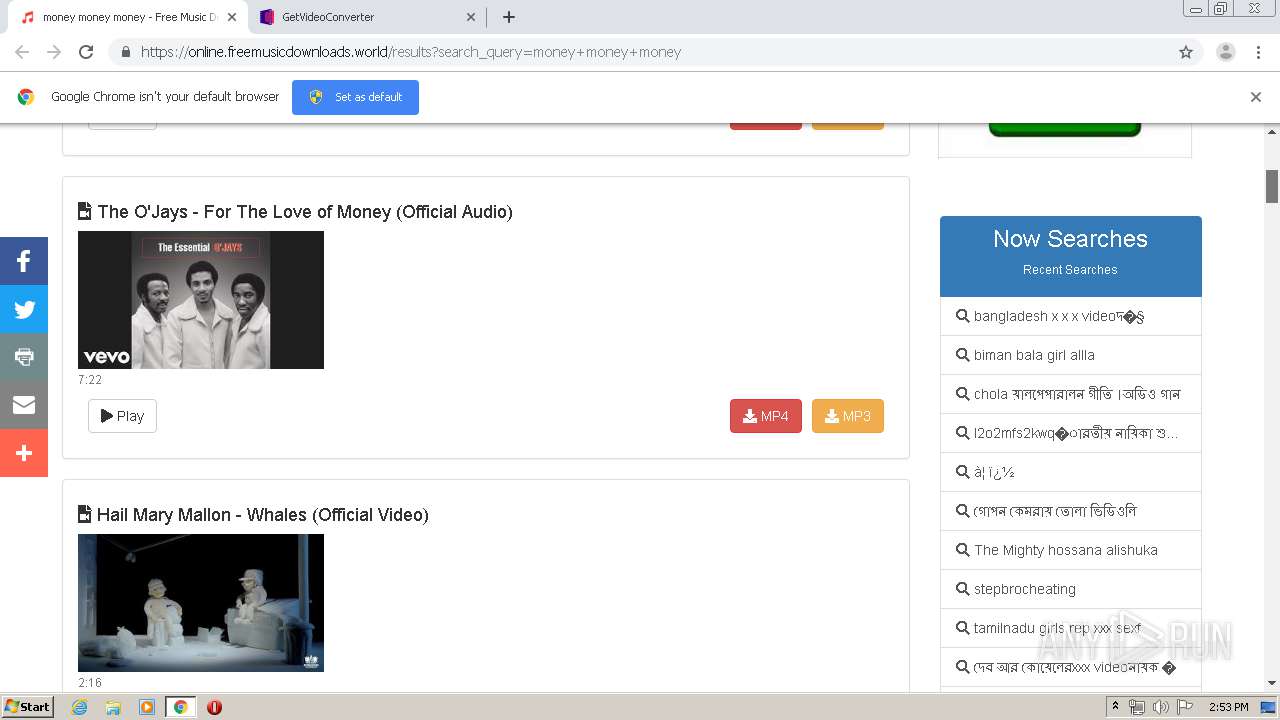The width and height of the screenshot is (1280, 720).
Task: Open more sharing options plus icon
Action: (x=24, y=453)
